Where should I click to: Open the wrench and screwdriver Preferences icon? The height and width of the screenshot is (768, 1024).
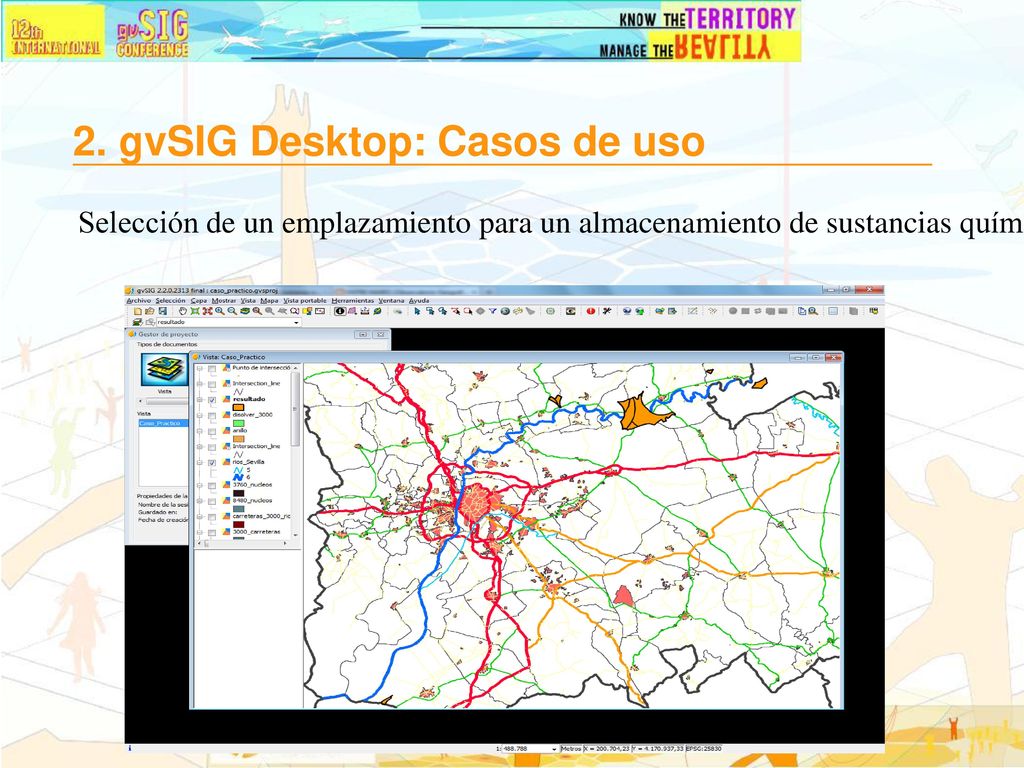(607, 312)
